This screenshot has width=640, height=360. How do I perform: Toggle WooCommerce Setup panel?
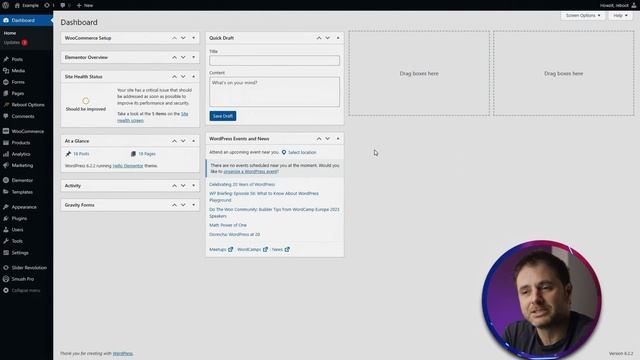click(193, 38)
